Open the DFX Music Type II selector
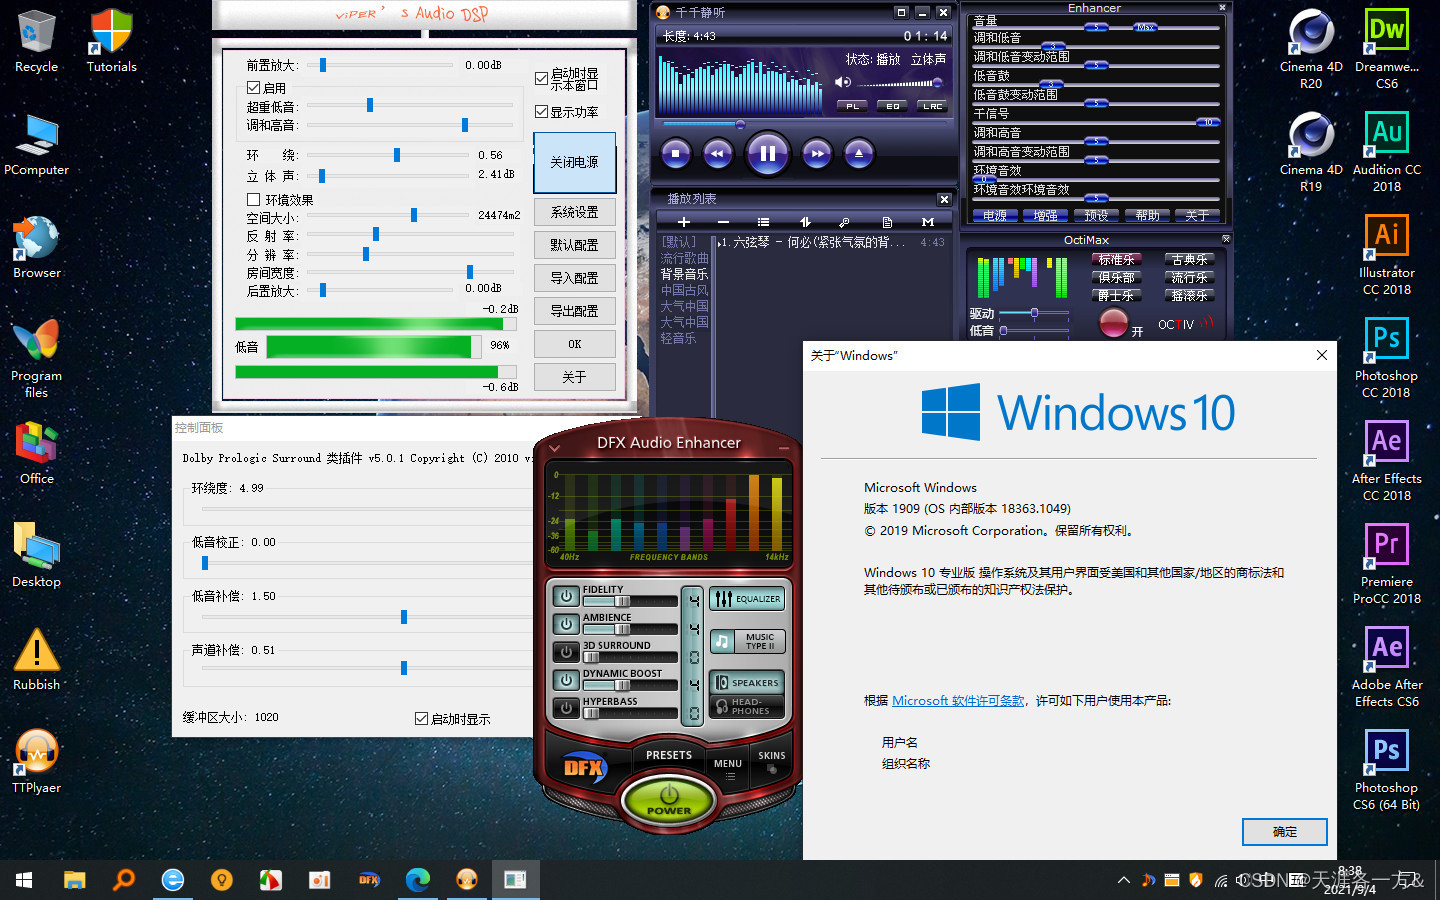Image resolution: width=1440 pixels, height=900 pixels. click(748, 641)
